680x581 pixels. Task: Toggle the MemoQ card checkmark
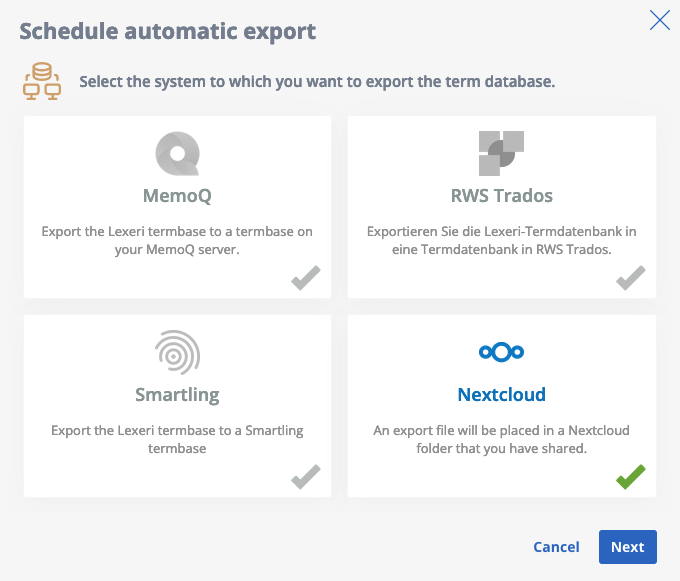tap(306, 277)
